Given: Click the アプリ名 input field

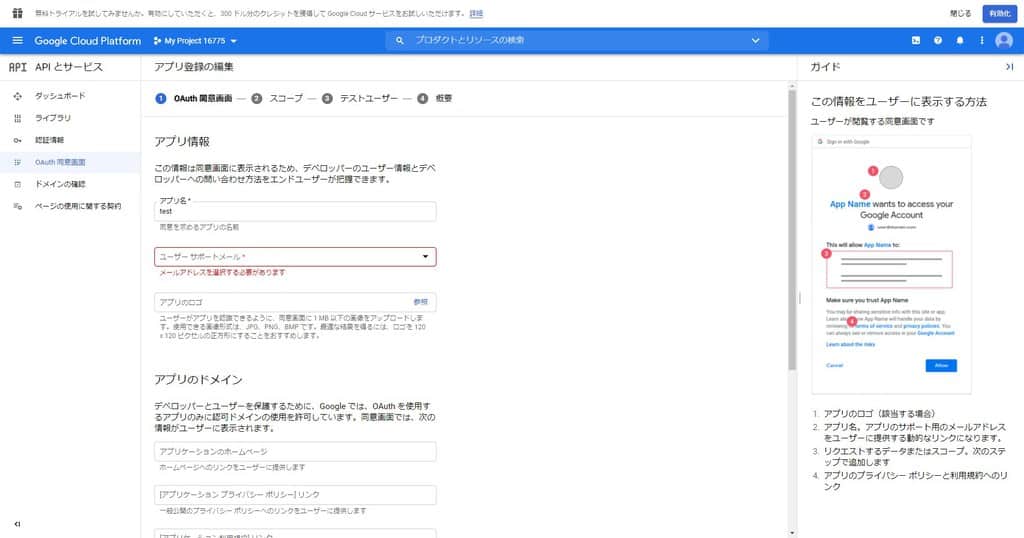Looking at the screenshot, I should coord(295,212).
